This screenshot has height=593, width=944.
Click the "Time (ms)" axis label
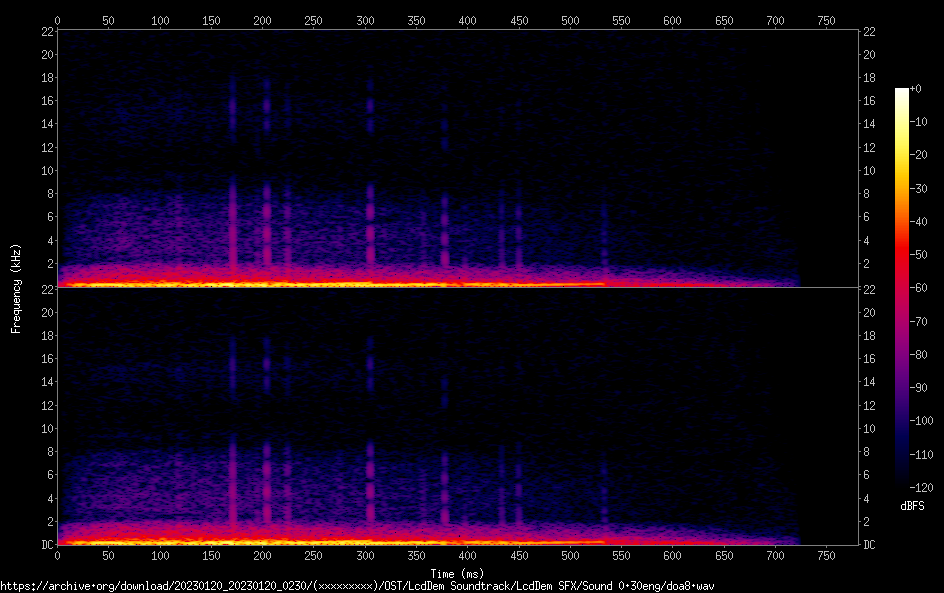point(456,573)
